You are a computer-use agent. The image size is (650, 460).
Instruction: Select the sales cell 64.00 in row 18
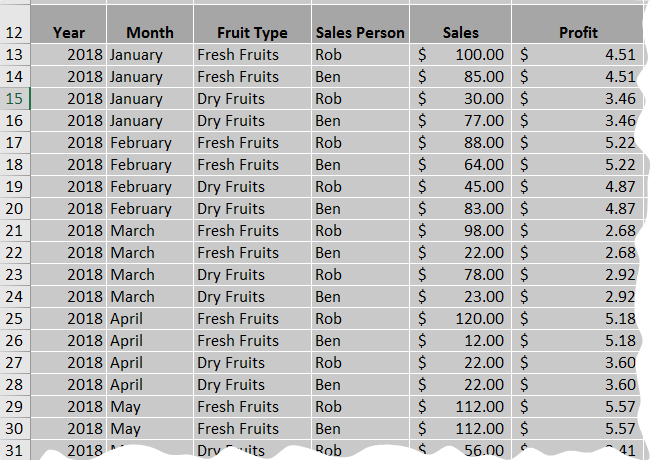pyautogui.click(x=461, y=165)
